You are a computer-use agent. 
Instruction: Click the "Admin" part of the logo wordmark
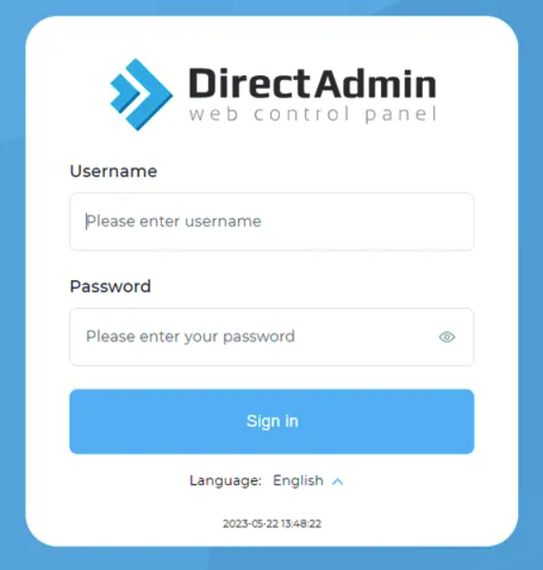pyautogui.click(x=375, y=83)
